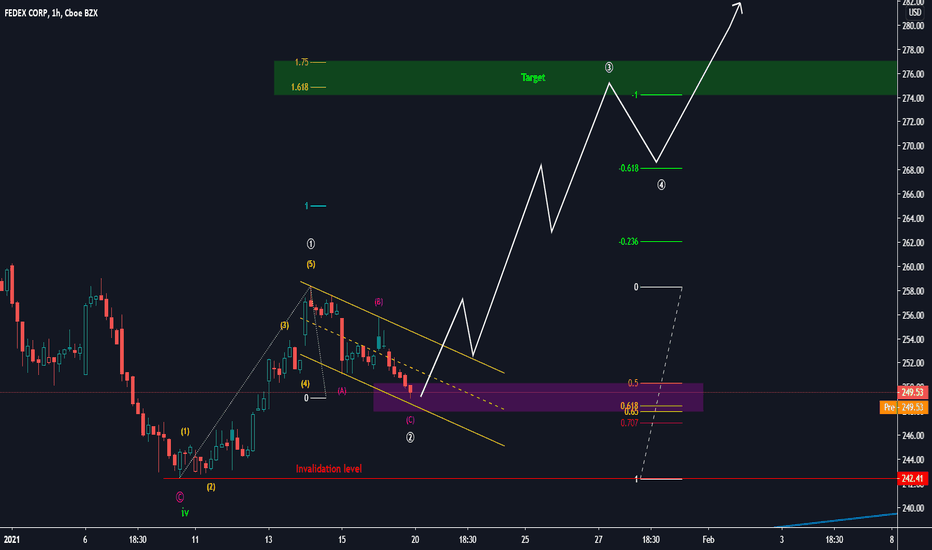
Task: Click the 15 date on time axis
Action: (342, 540)
